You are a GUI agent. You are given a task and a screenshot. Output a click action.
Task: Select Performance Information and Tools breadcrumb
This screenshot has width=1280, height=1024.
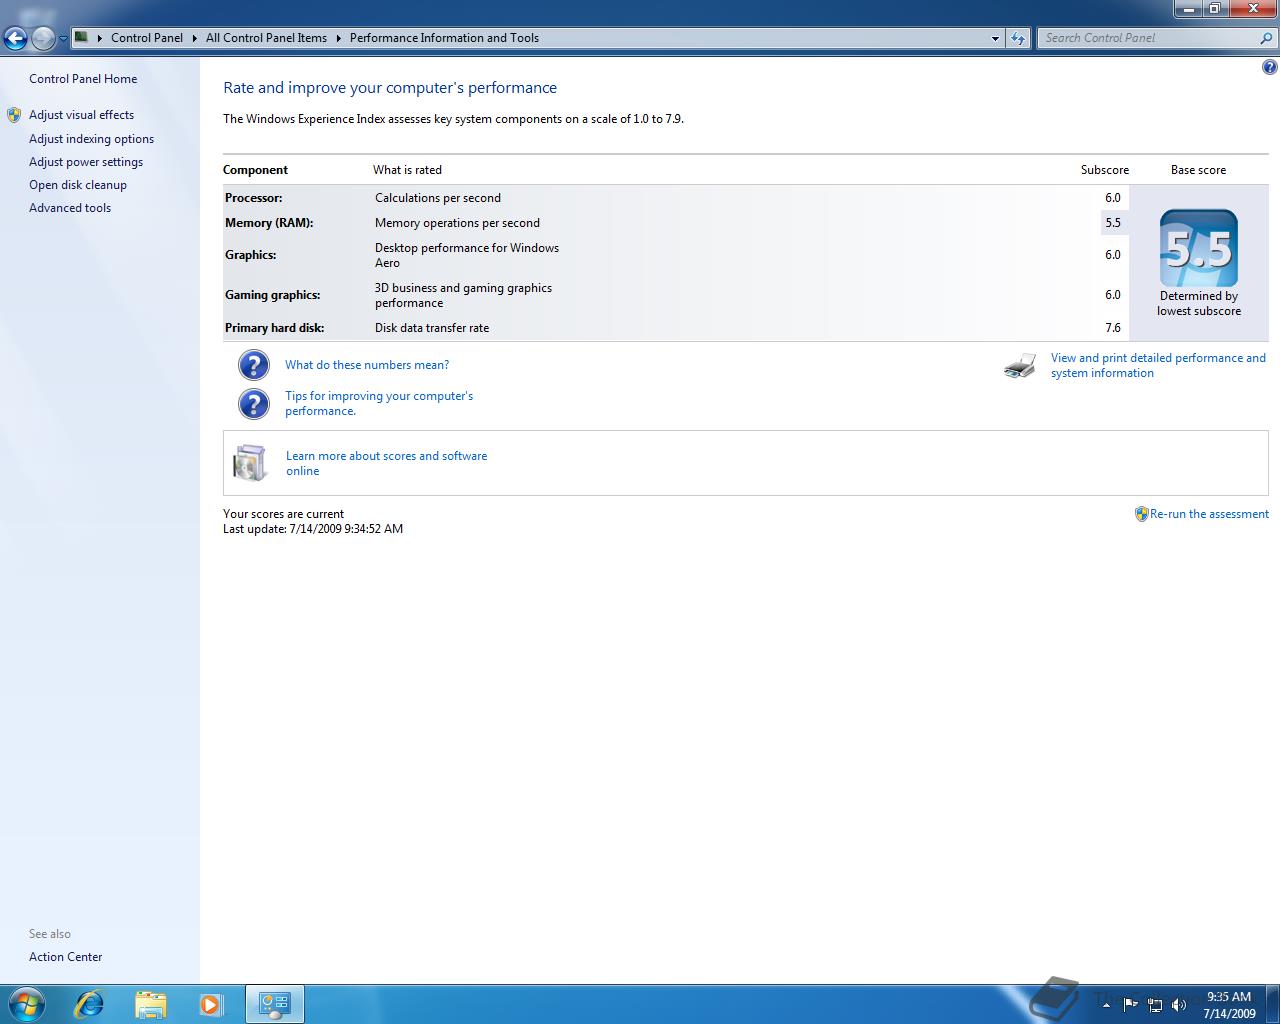coord(444,38)
